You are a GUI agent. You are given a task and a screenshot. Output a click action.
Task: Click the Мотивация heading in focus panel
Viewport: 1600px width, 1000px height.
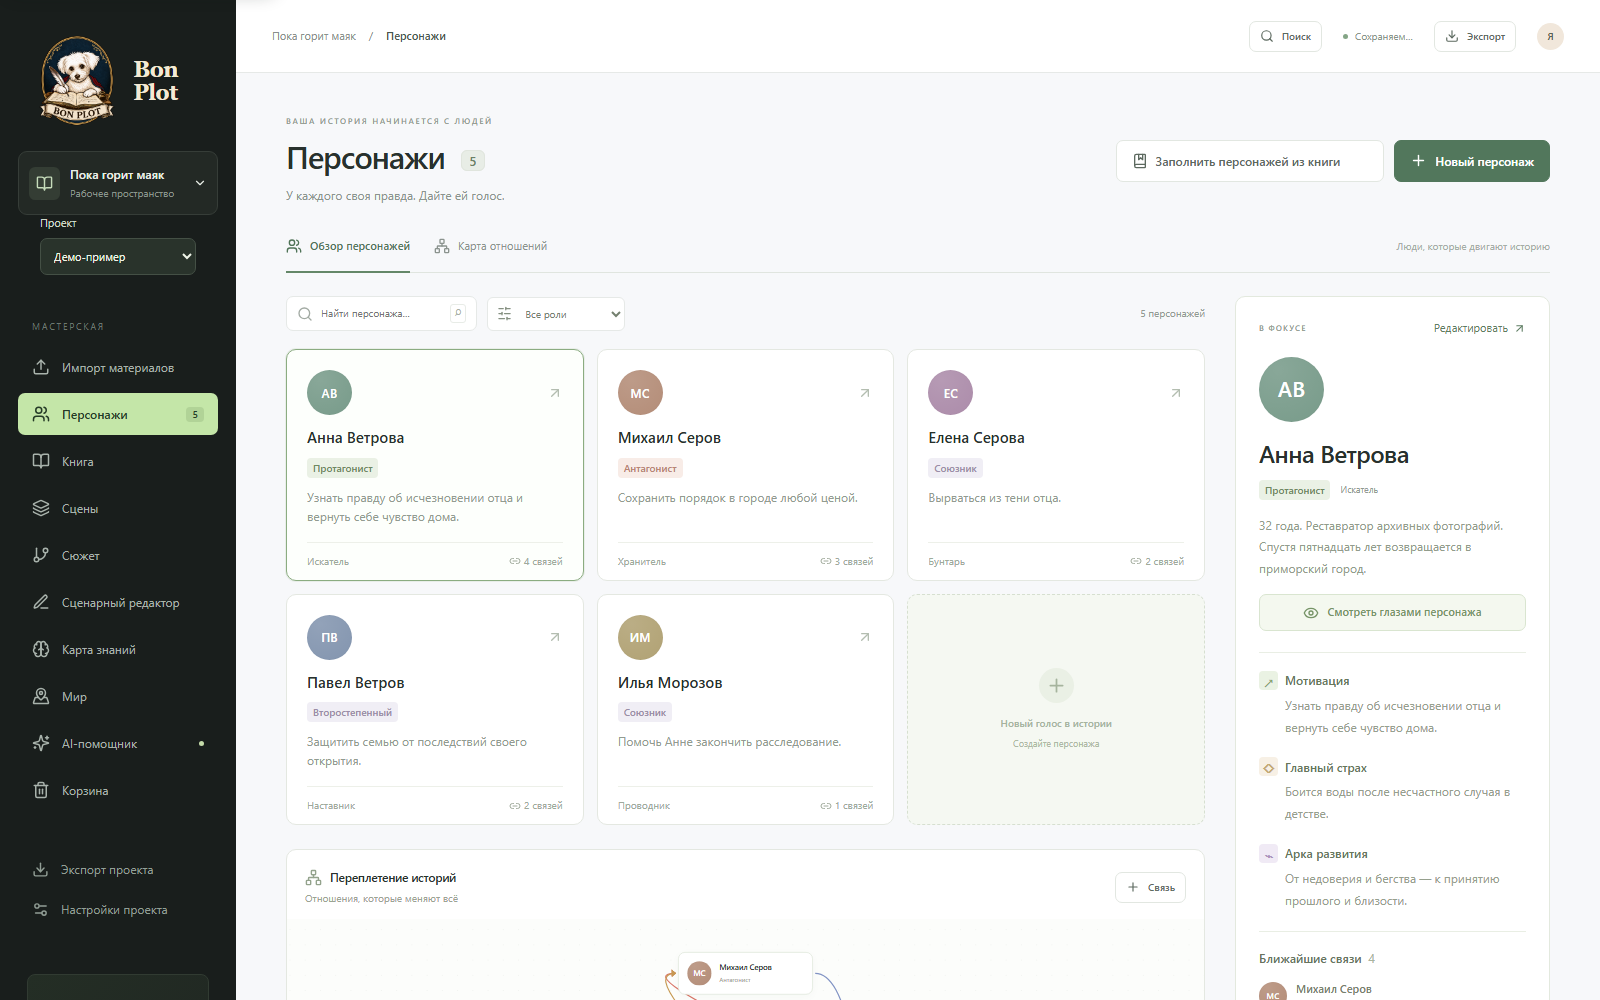[1317, 681]
